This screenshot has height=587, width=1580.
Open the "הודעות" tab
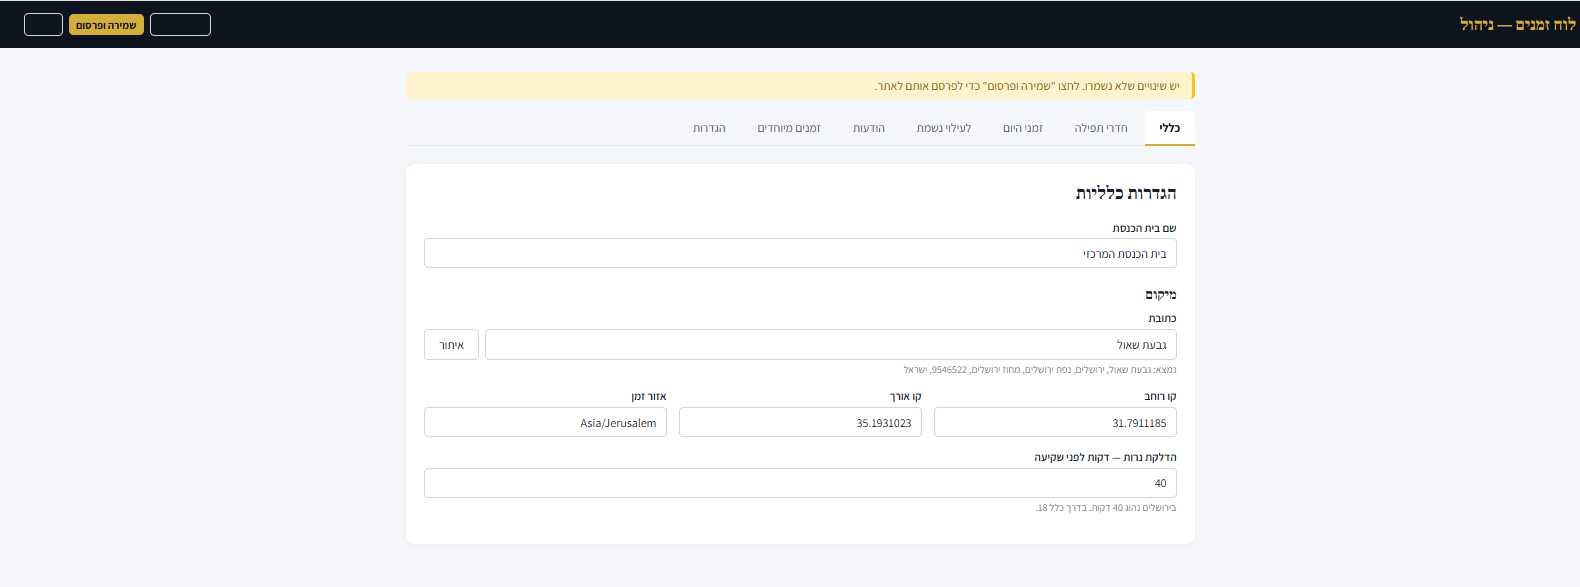point(868,128)
